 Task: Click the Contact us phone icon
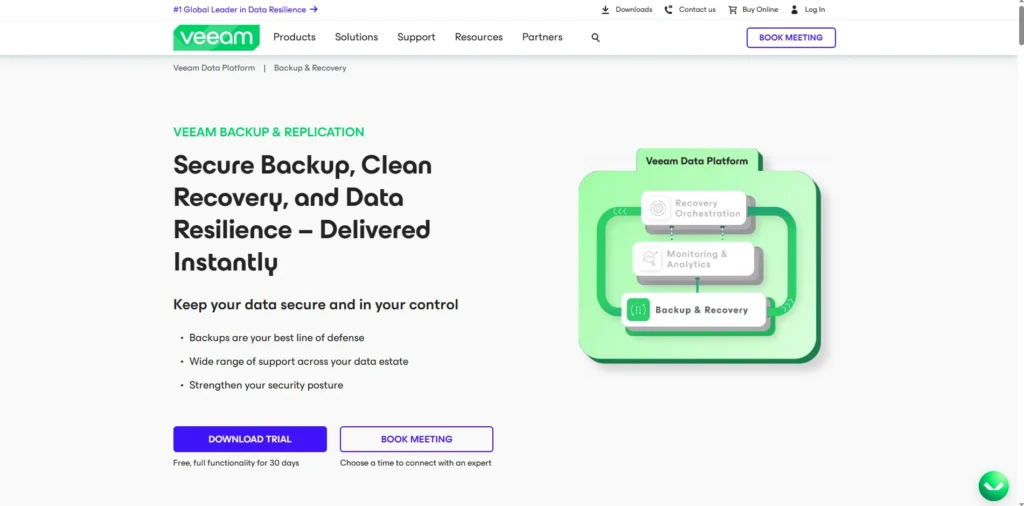pos(668,10)
